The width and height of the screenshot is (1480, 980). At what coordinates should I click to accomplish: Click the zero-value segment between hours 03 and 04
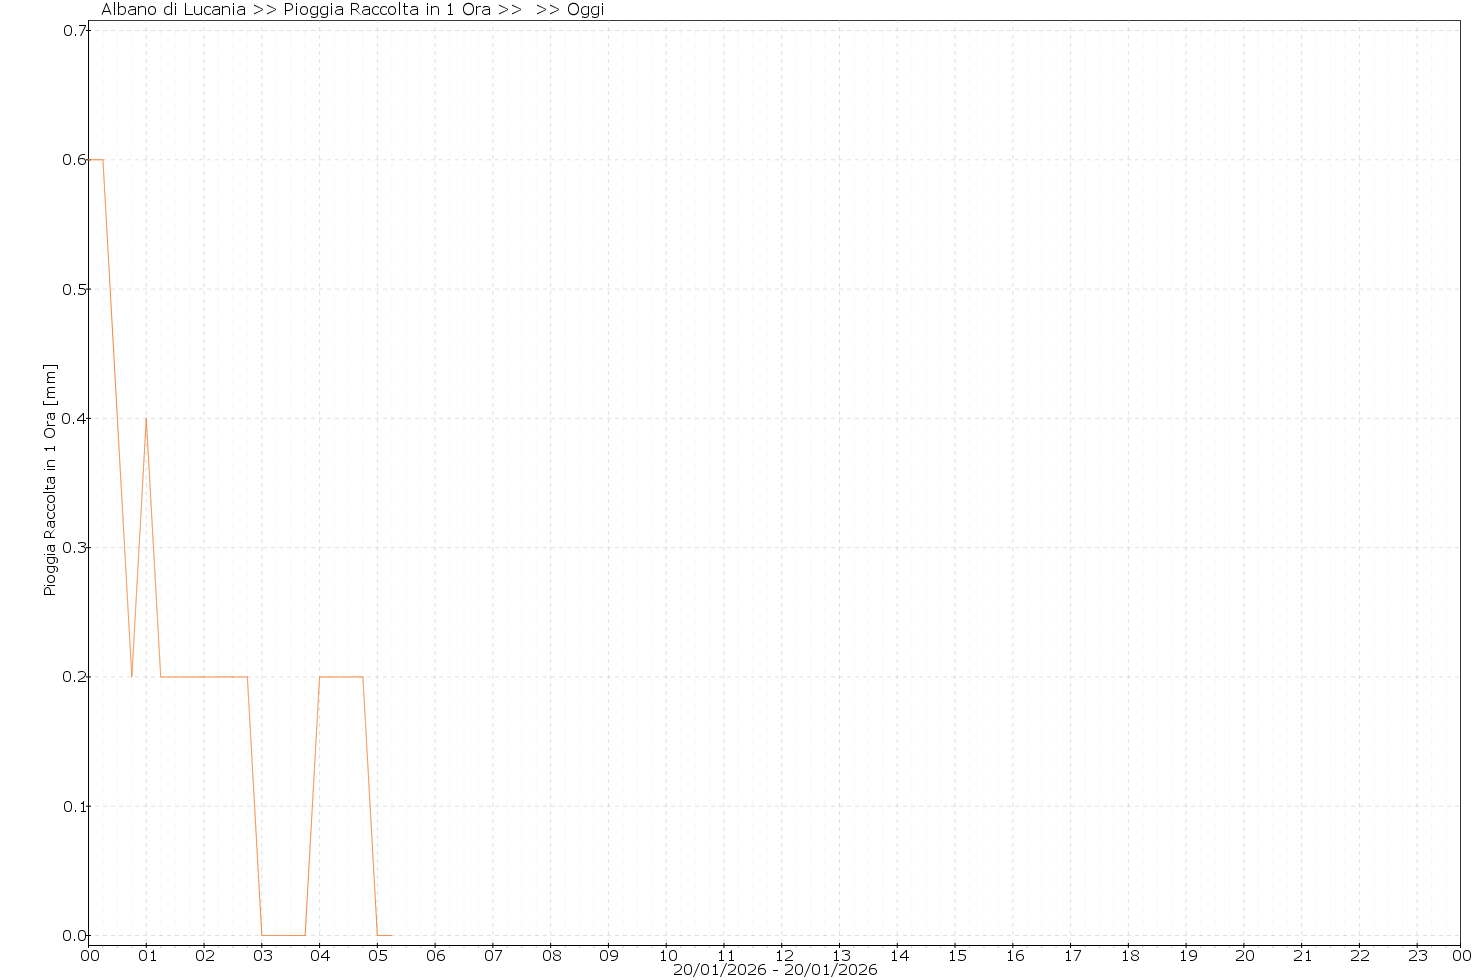pyautogui.click(x=283, y=935)
